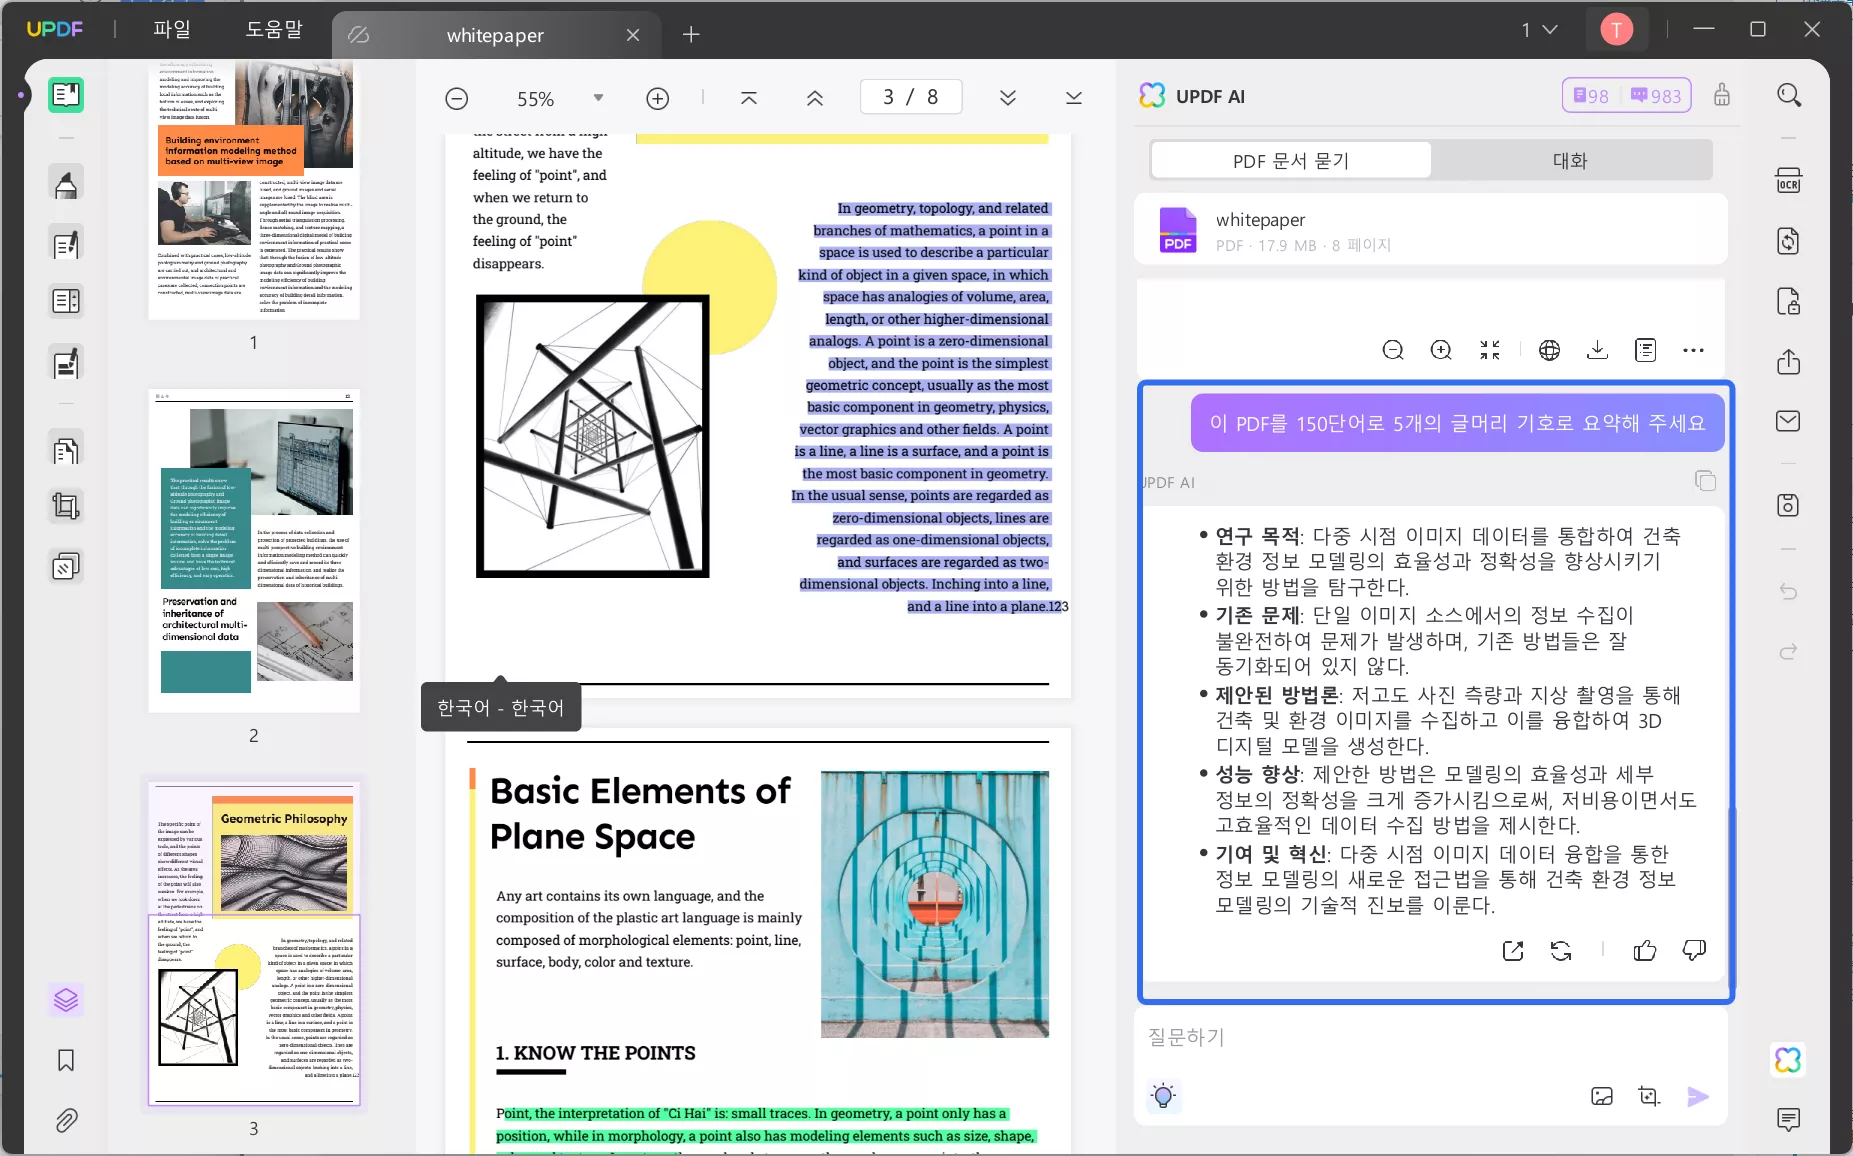Open the Attachments paperclip panel
The image size is (1853, 1156).
(66, 1120)
